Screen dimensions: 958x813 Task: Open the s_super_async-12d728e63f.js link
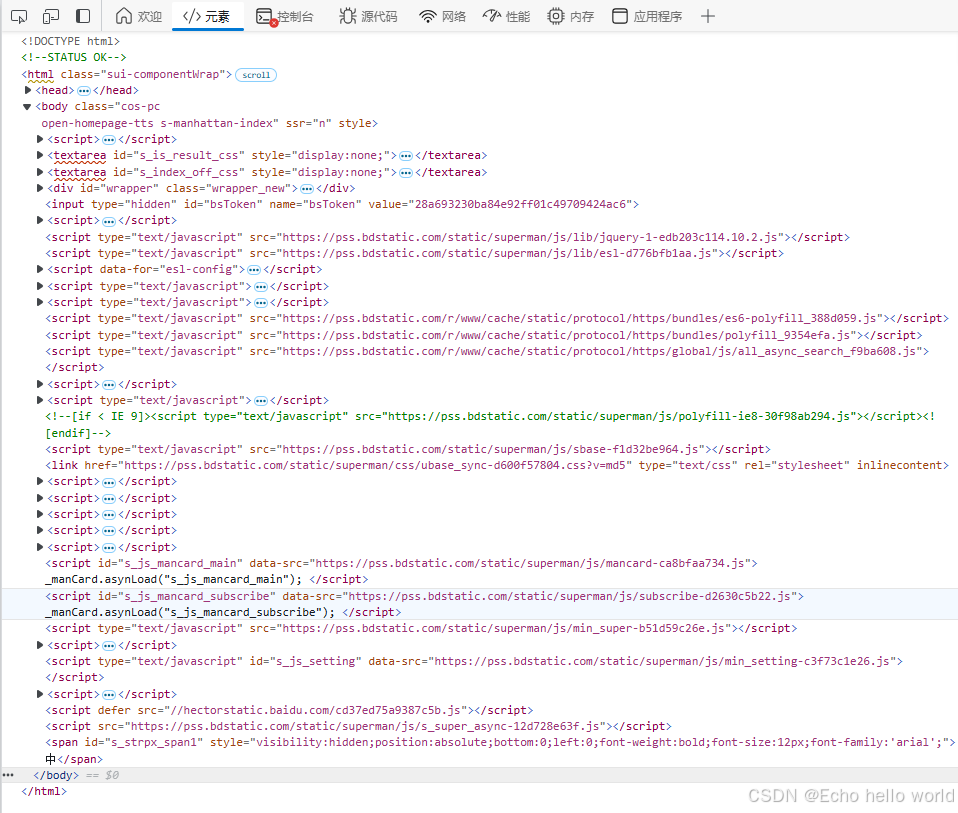365,726
